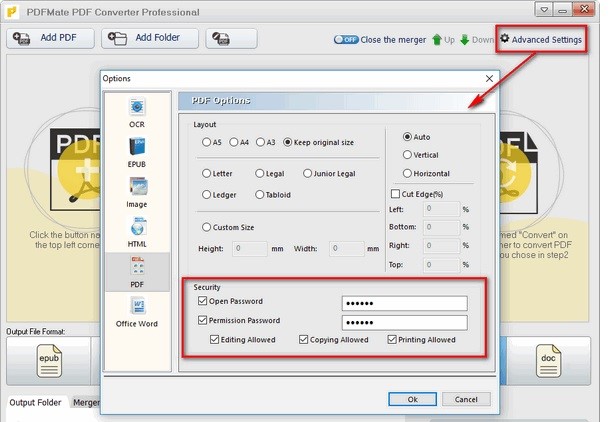Click the Permission Password input field

point(405,322)
